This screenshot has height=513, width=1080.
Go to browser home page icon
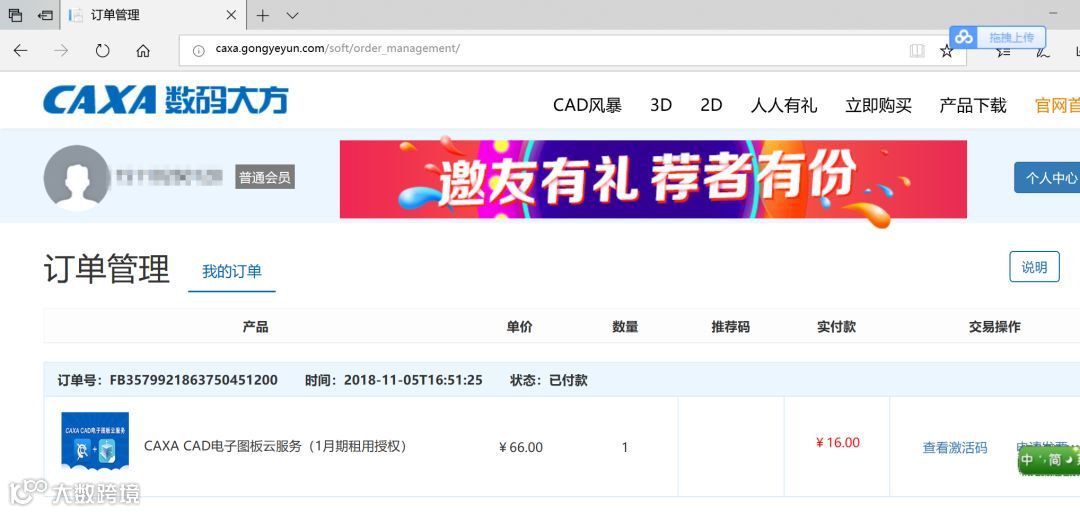[x=143, y=50]
